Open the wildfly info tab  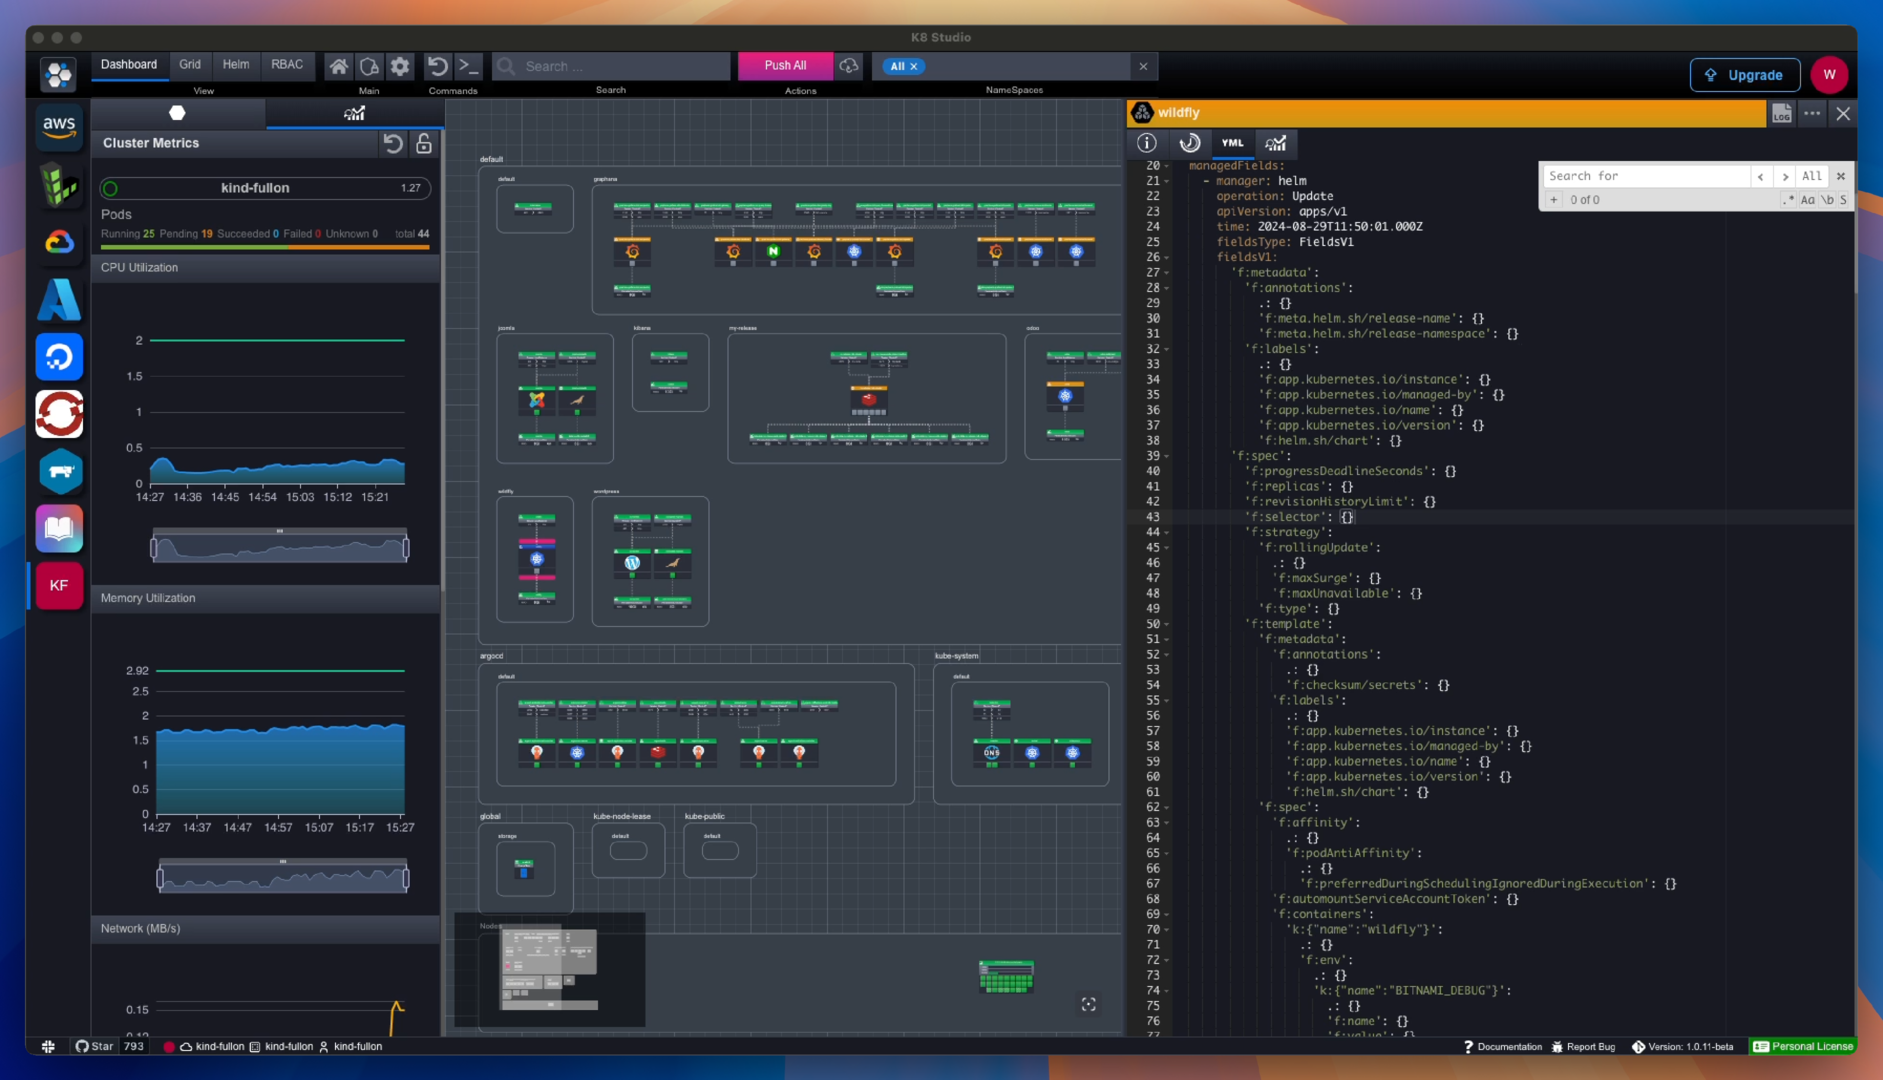[x=1147, y=143]
